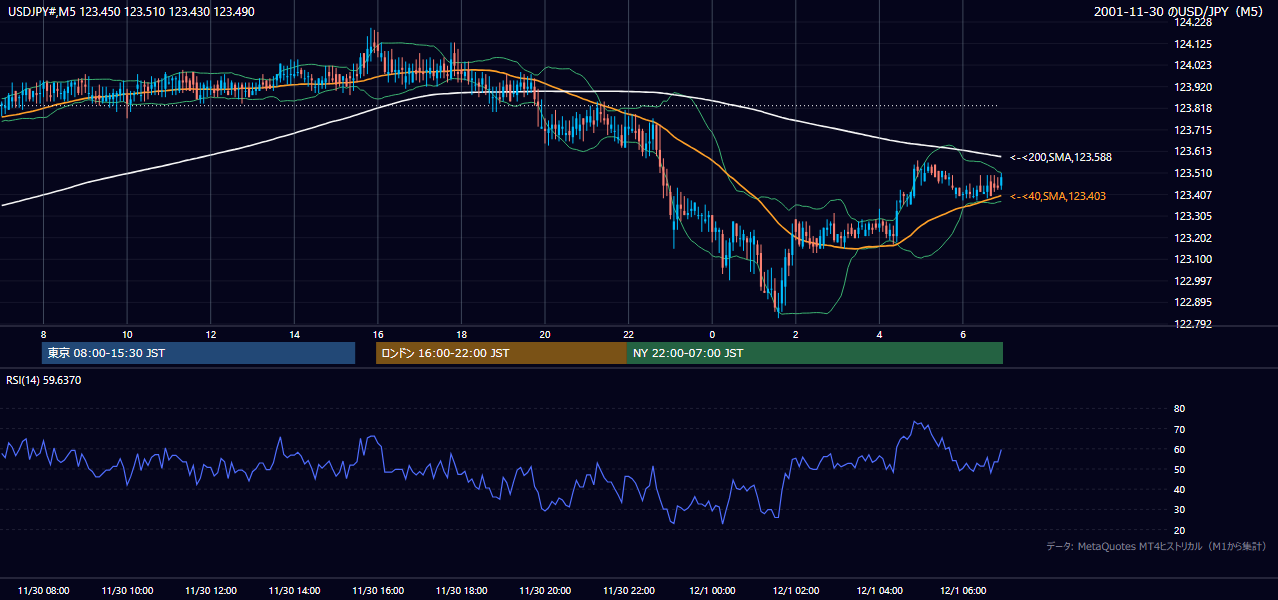The width and height of the screenshot is (1278, 600).
Task: Click price level 123.202 on the axis
Action: click(x=1194, y=238)
